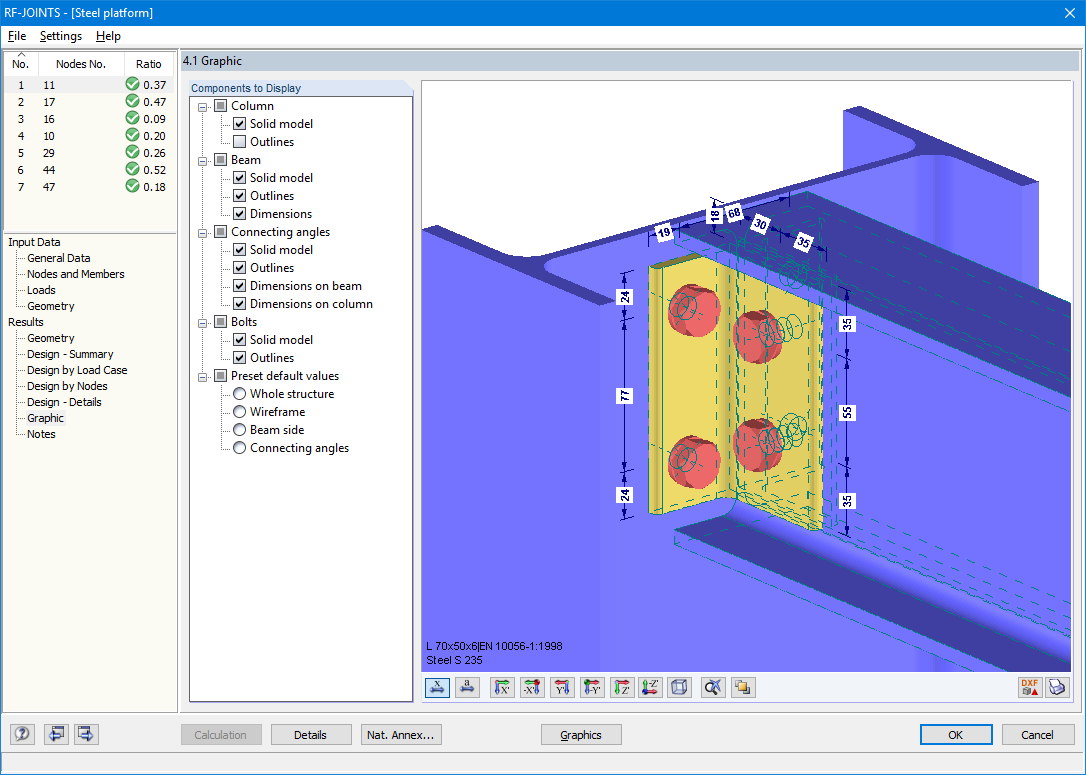The image size is (1086, 775).
Task: Select row 6 with node 44
Action: tap(89, 170)
